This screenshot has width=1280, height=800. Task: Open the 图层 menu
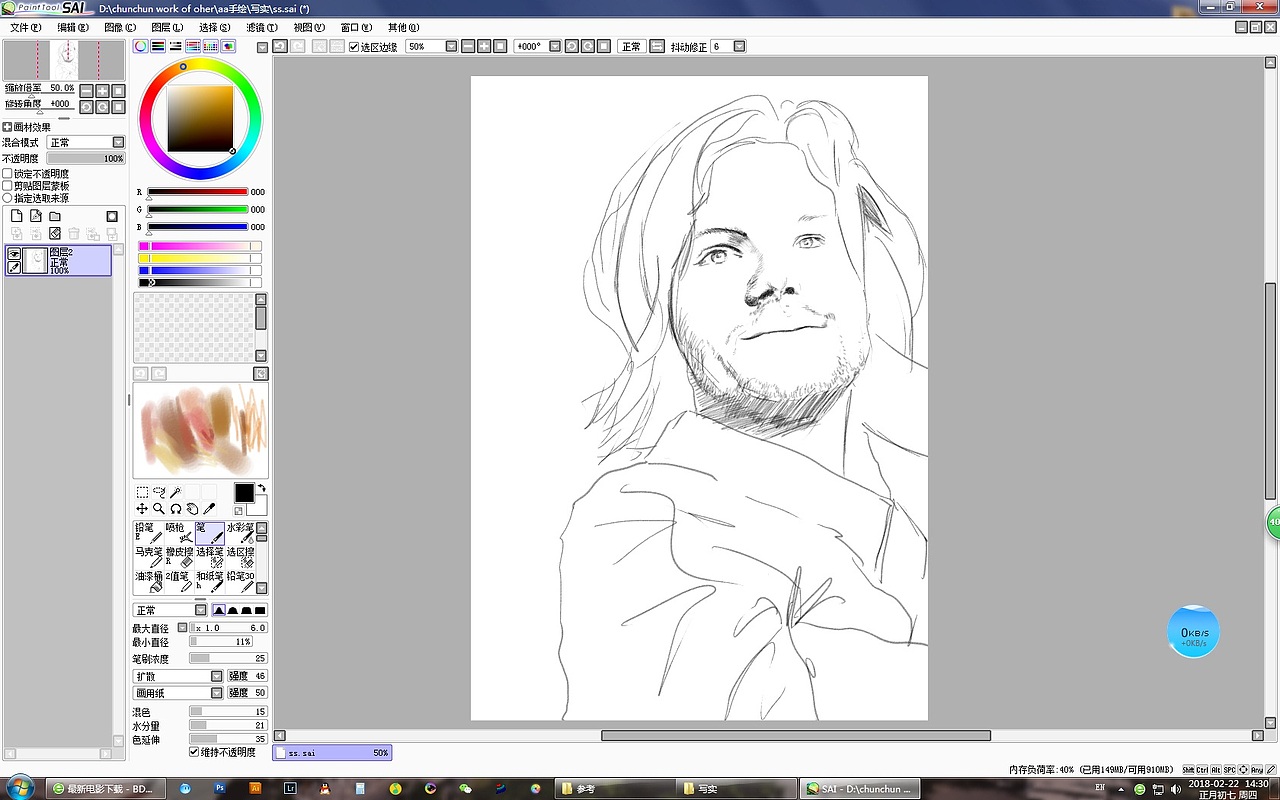click(167, 27)
